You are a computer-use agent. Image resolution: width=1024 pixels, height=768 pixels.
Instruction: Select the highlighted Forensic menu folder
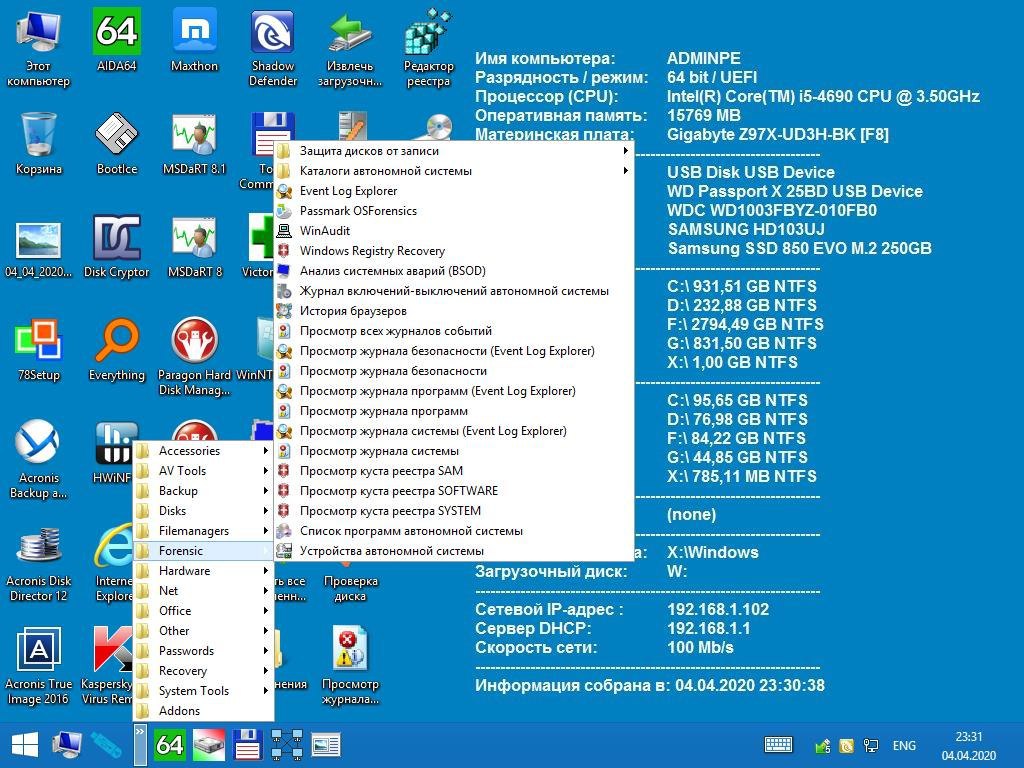203,551
